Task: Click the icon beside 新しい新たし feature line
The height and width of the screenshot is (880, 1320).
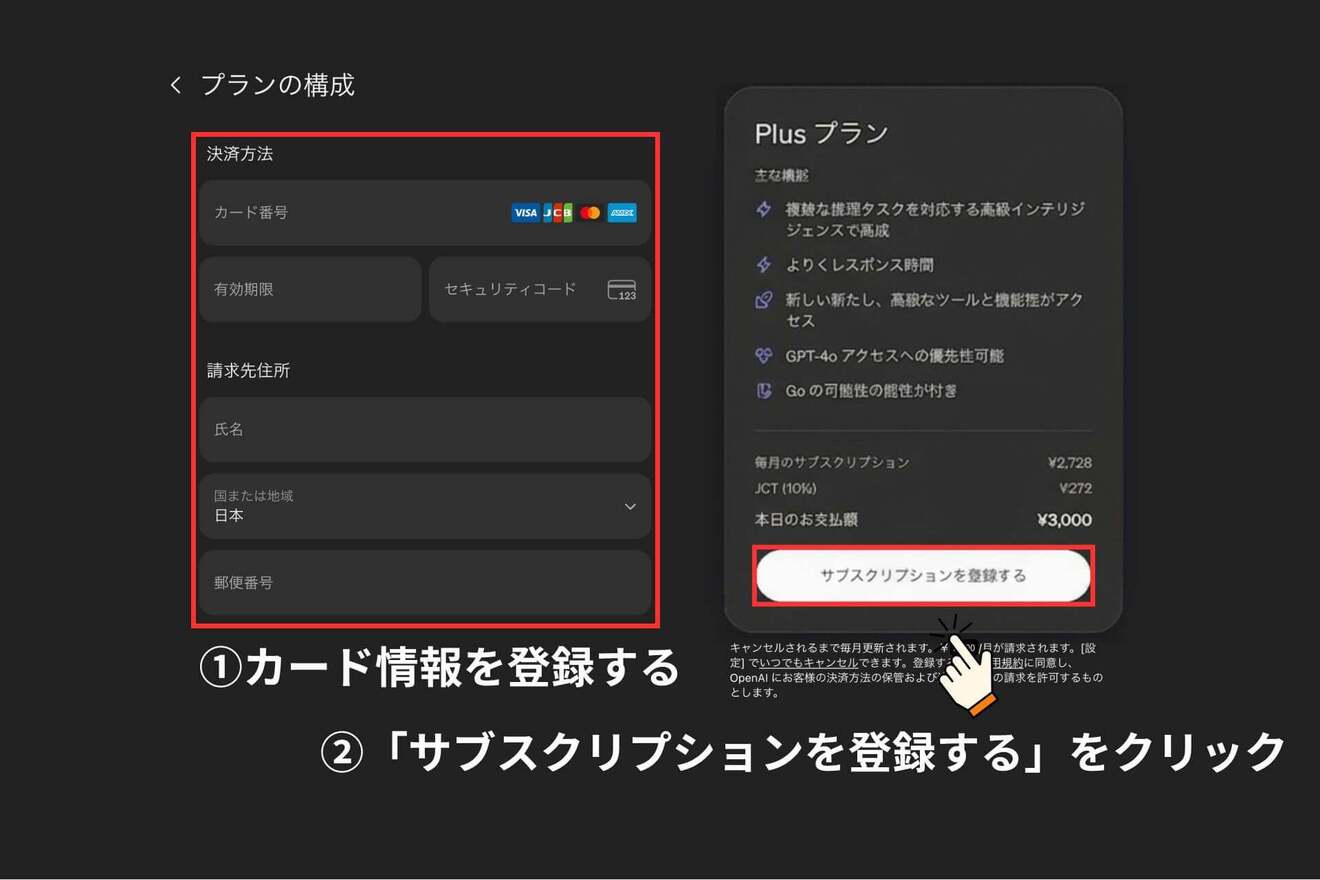Action: (764, 300)
